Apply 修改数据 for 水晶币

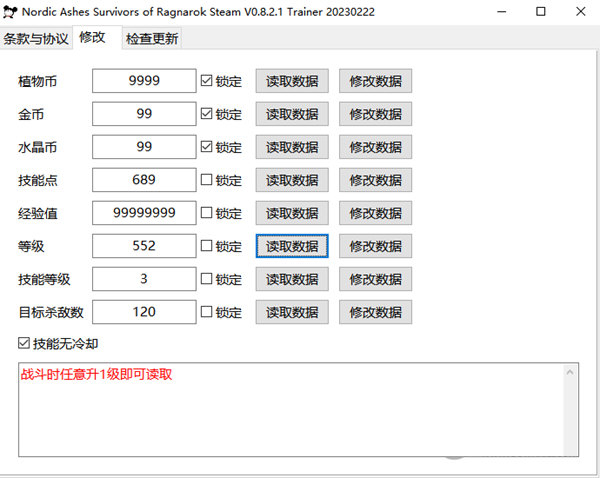click(375, 147)
